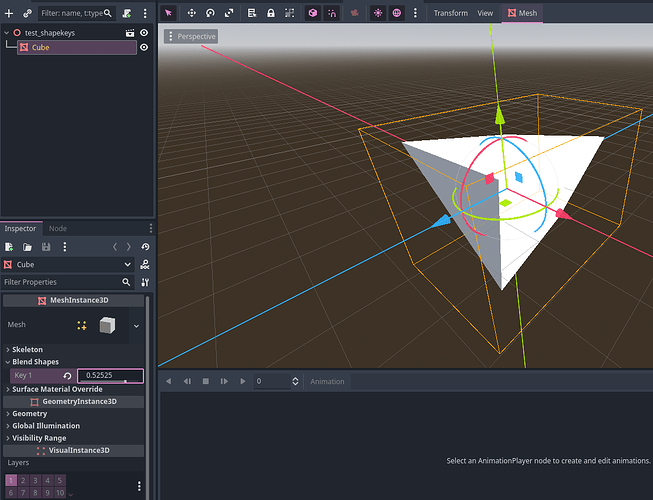Open the Mesh menu
This screenshot has height=500, width=653.
coord(522,13)
